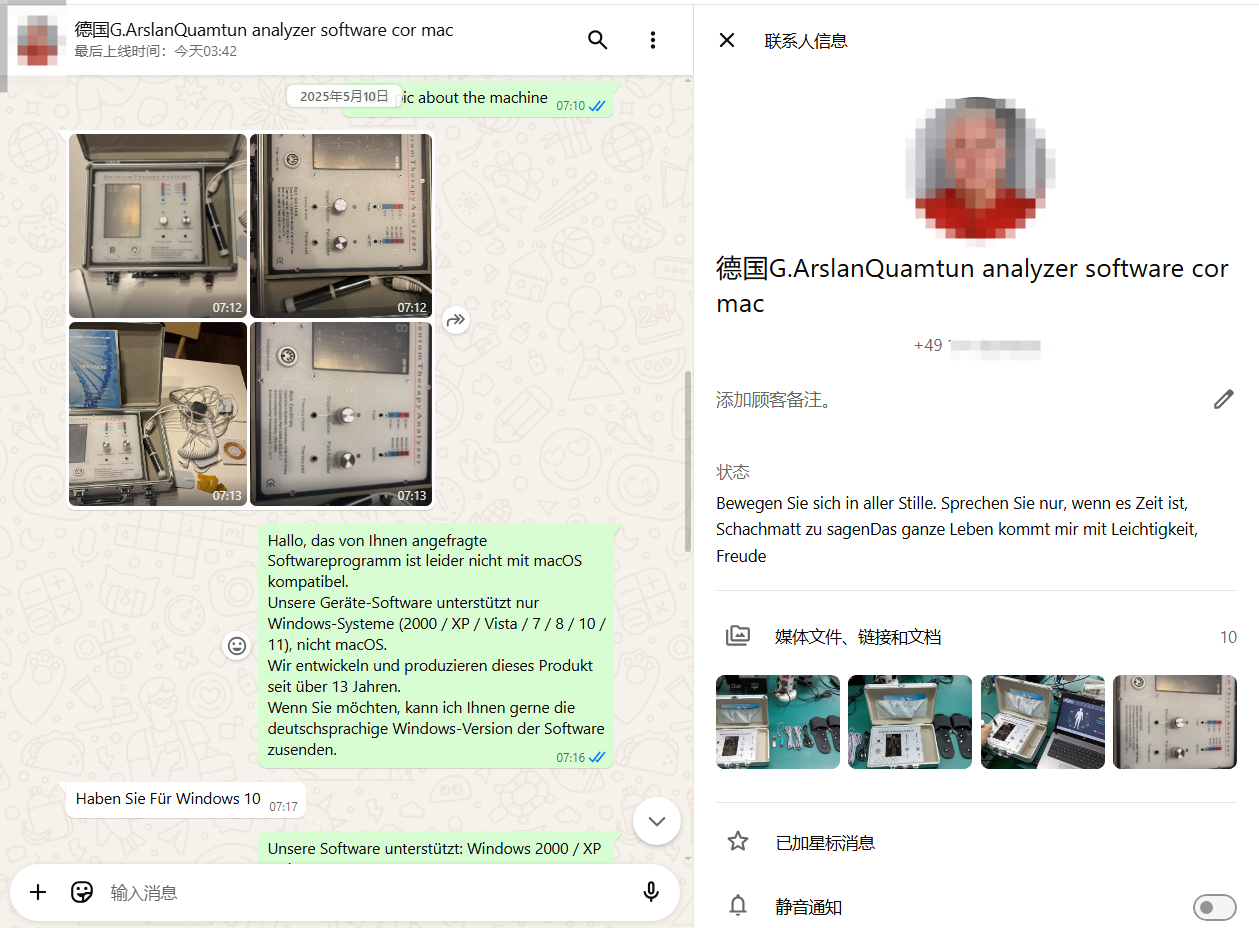React with the emoji smiley beside message
Viewport: 1259px width, 928px height.
(237, 646)
